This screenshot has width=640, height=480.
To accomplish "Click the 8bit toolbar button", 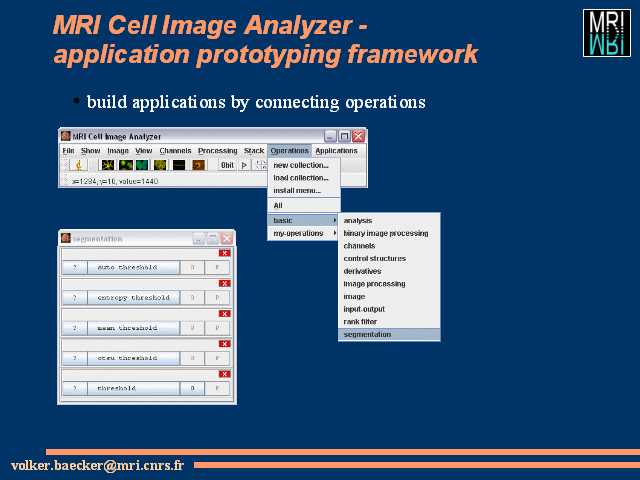I will (x=227, y=165).
